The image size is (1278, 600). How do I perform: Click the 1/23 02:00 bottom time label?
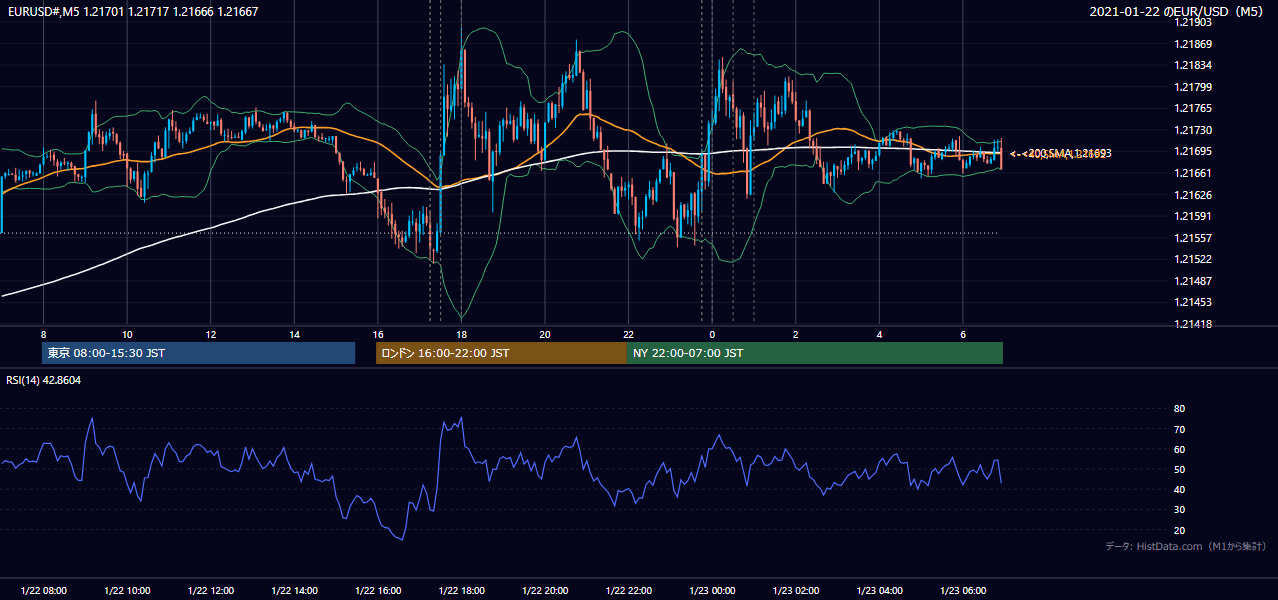796,591
